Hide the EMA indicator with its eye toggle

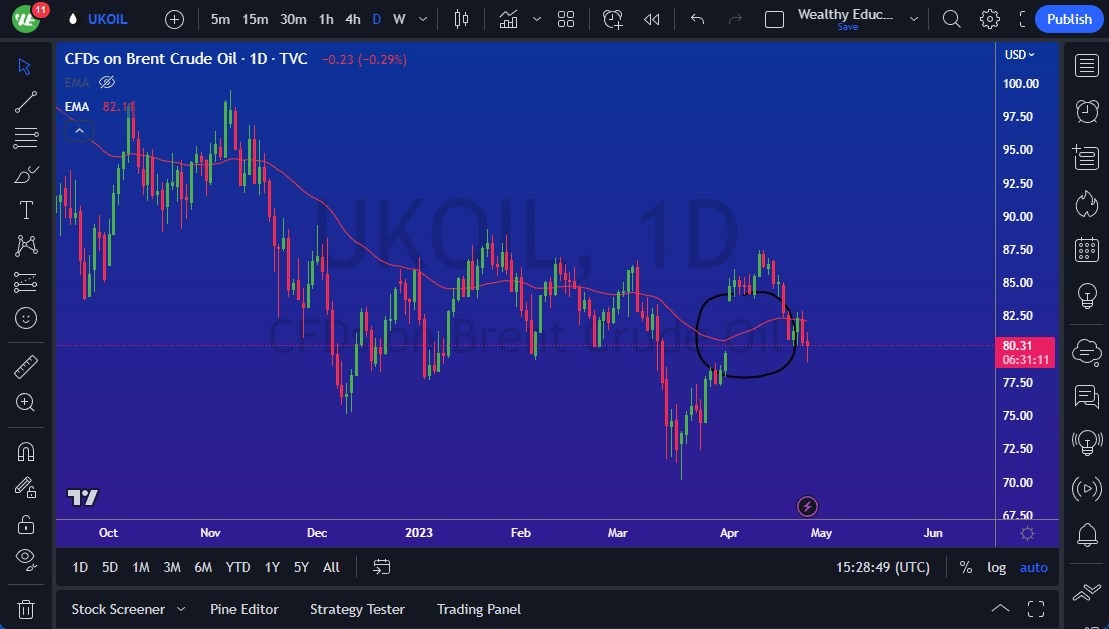106,83
